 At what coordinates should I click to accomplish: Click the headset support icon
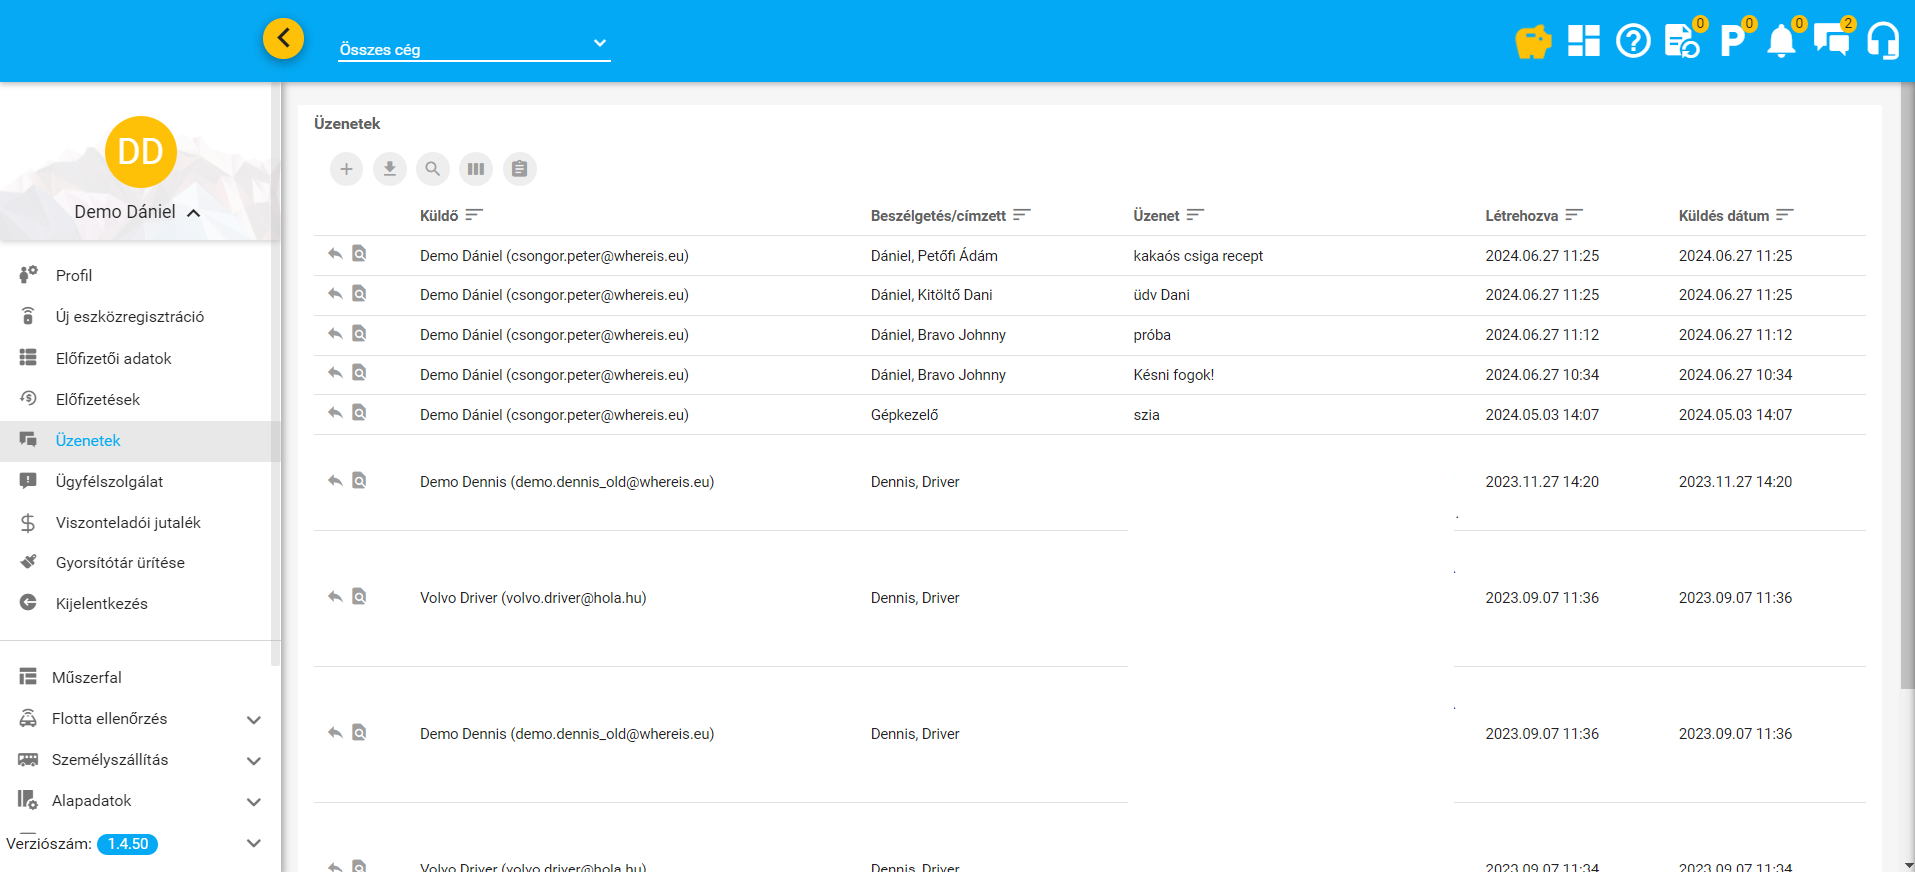pos(1882,41)
